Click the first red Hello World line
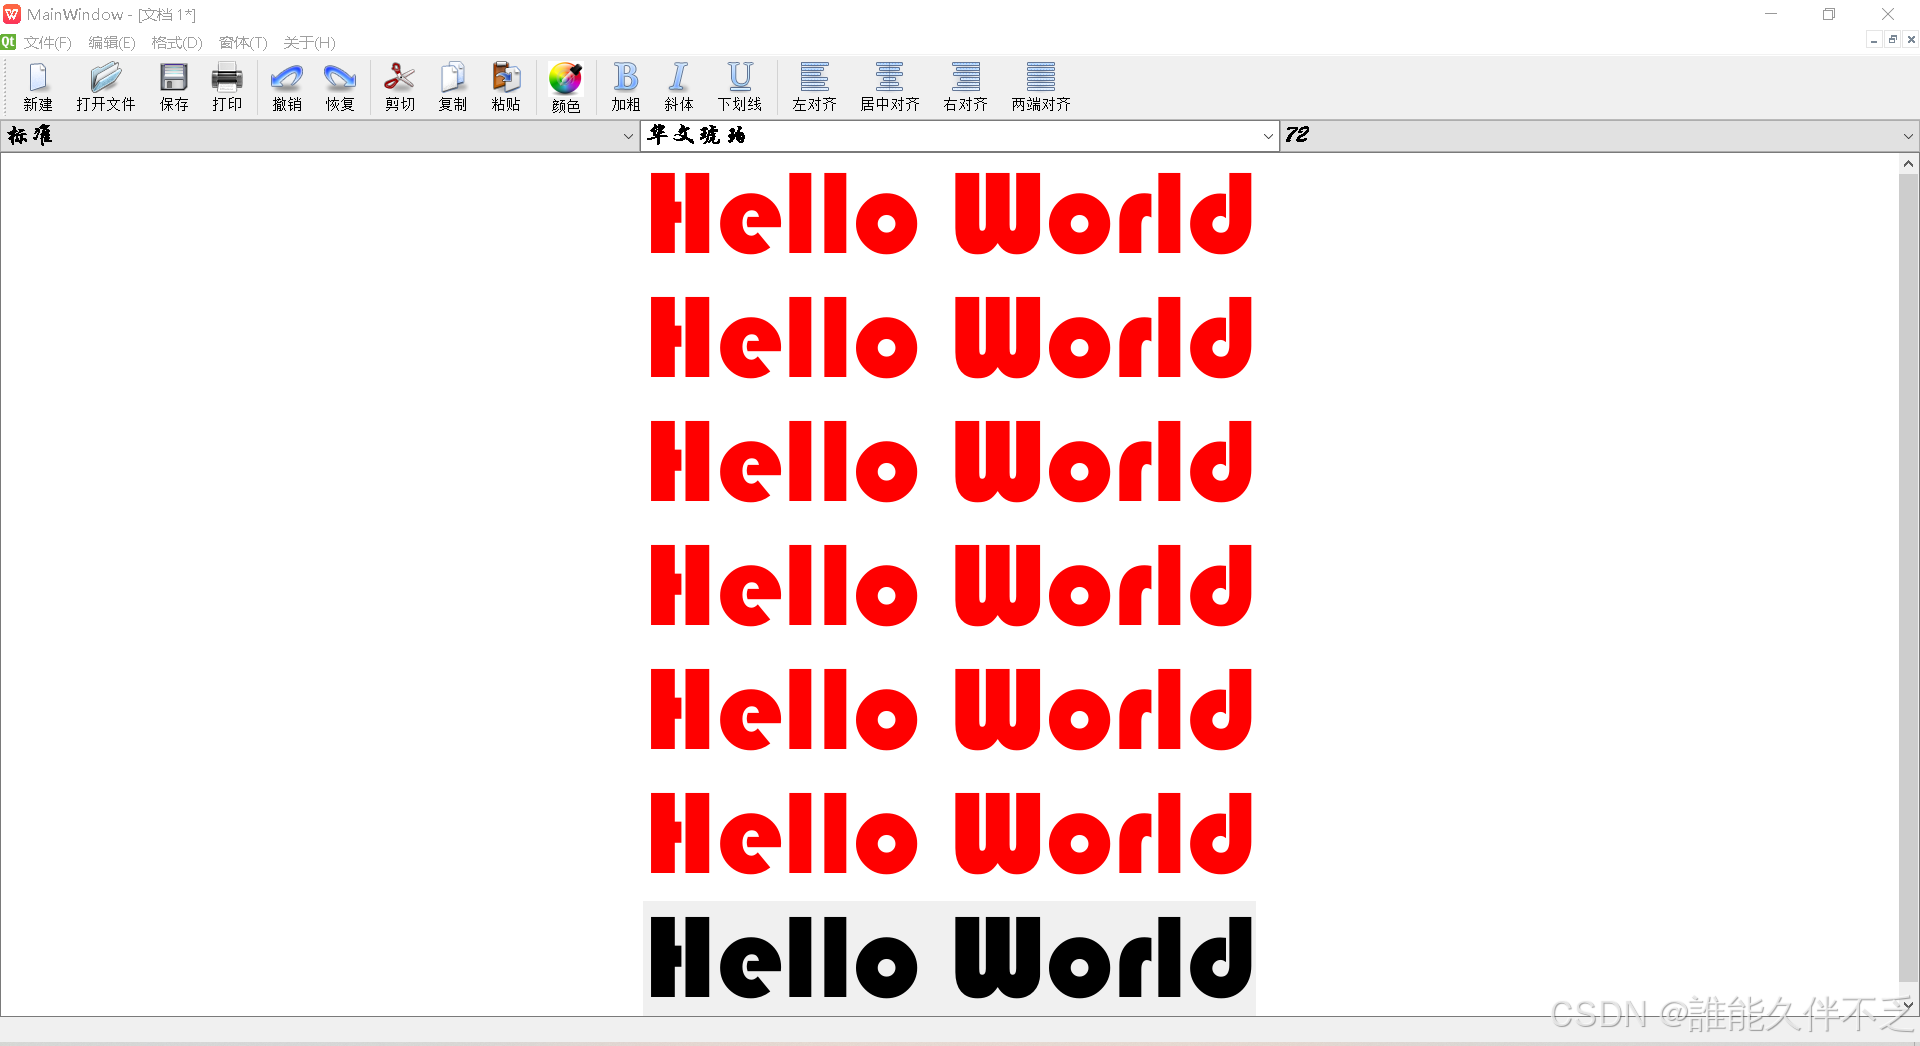 (950, 213)
